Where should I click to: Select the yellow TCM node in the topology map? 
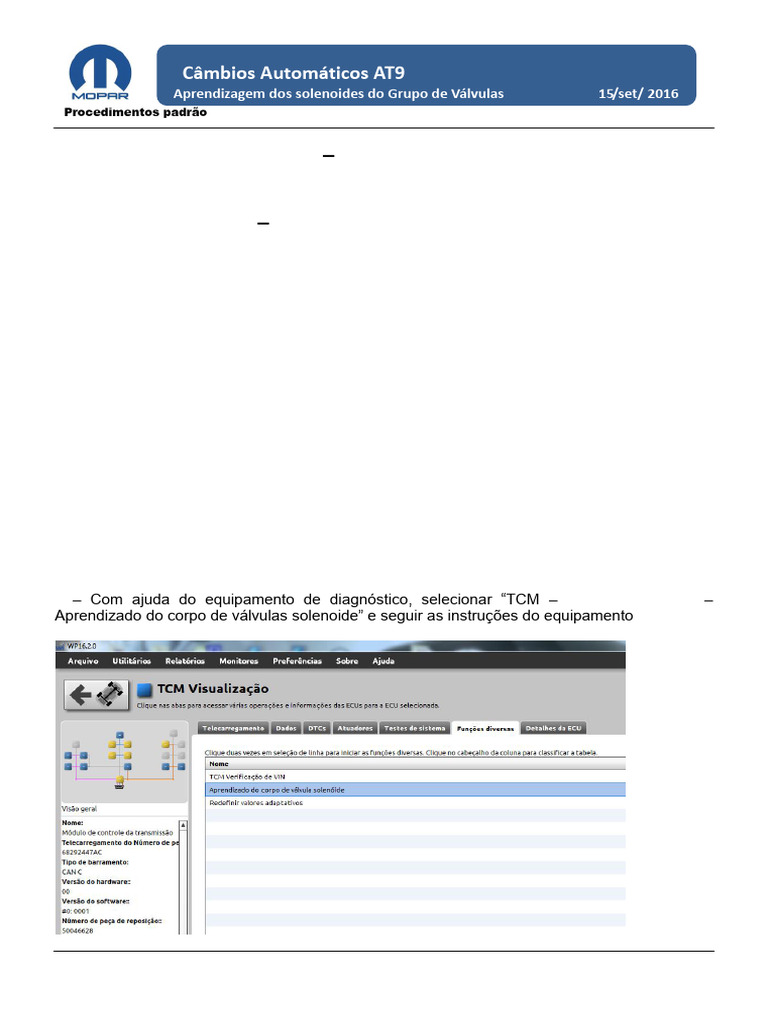click(x=120, y=780)
